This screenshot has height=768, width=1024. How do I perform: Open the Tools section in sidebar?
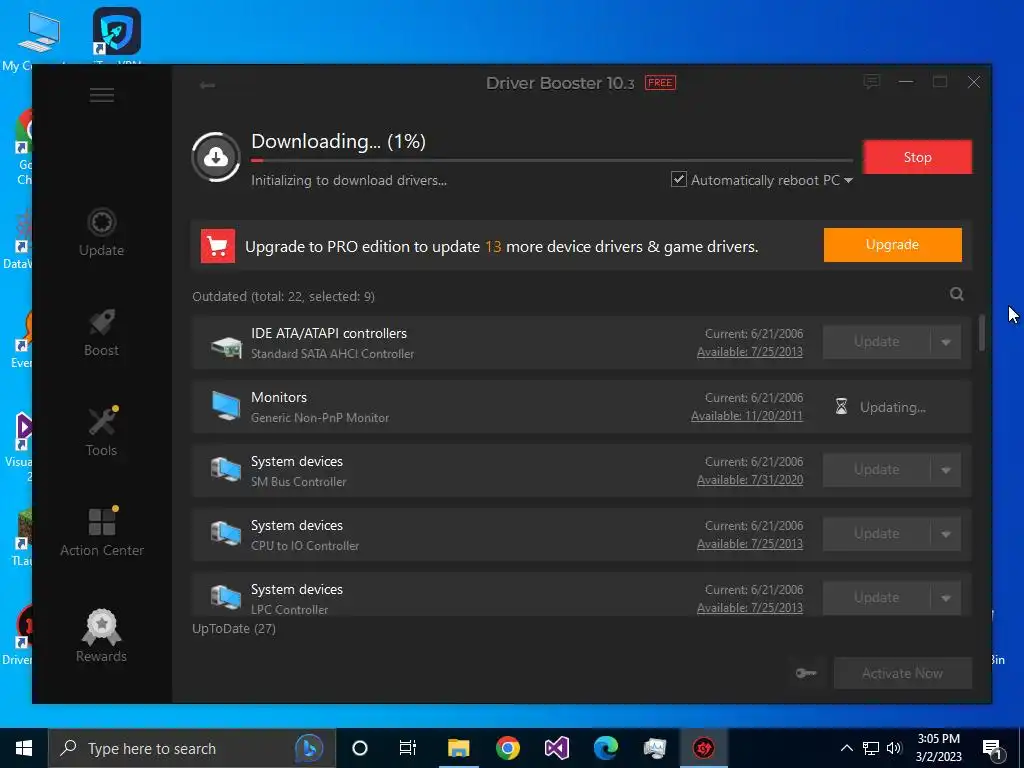point(101,432)
